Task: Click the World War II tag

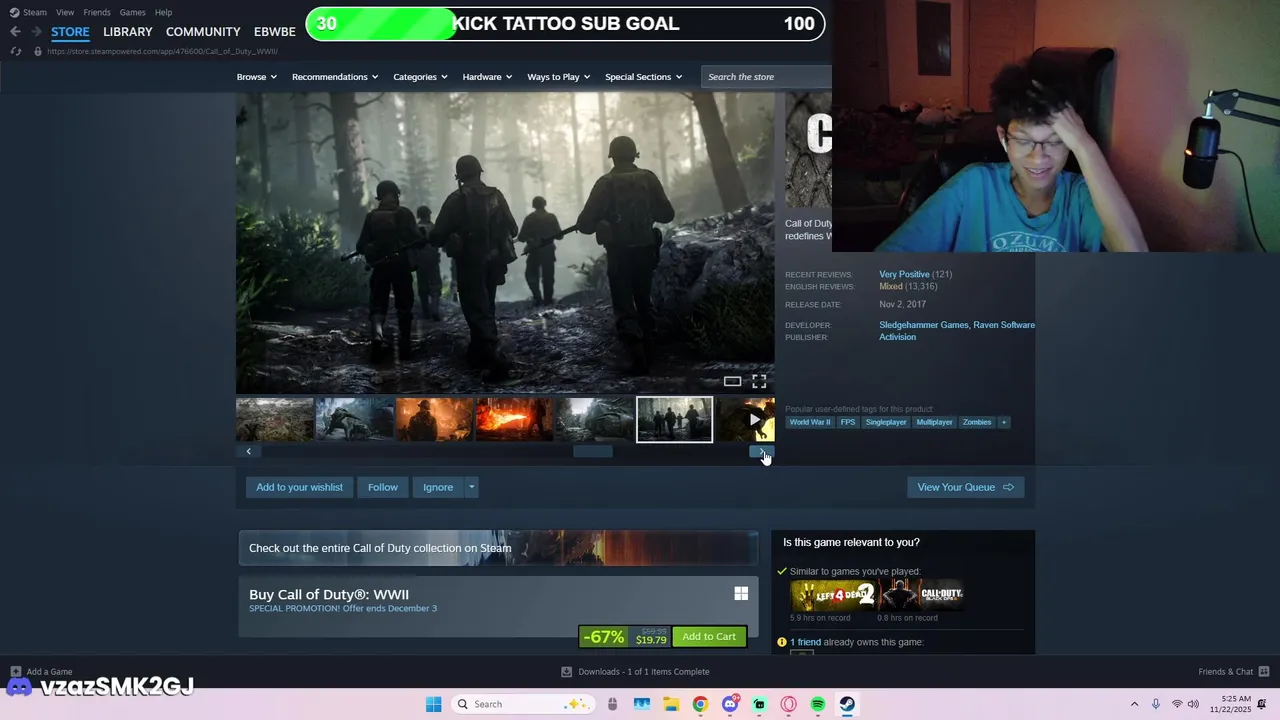Action: point(810,422)
